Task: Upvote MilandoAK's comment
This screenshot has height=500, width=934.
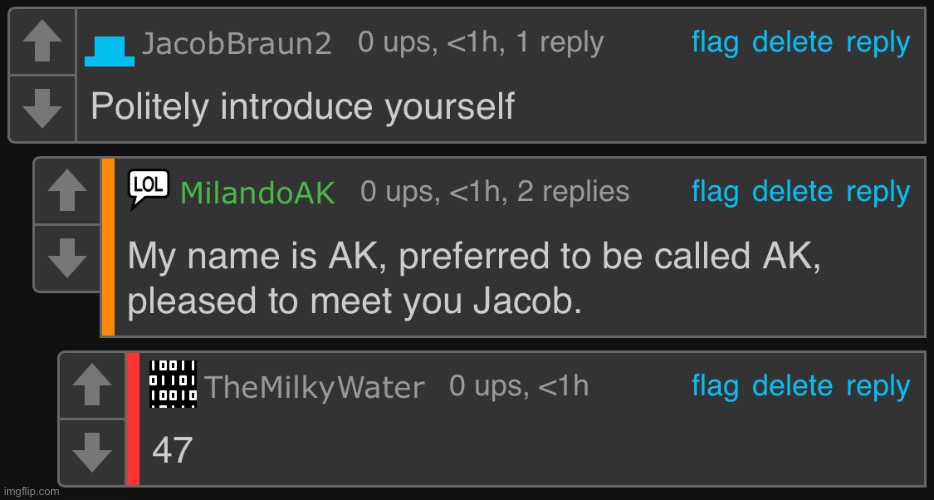Action: tap(67, 191)
